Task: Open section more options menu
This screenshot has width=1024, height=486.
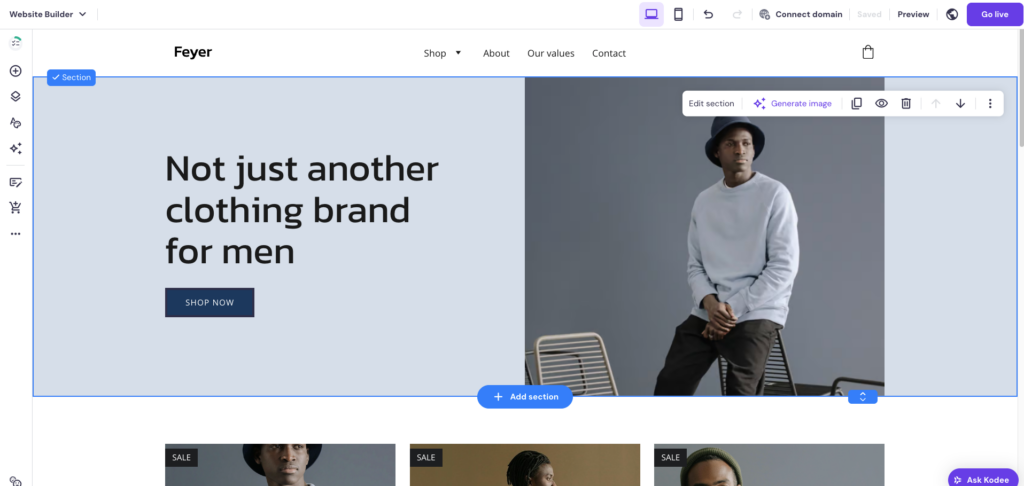Action: (x=990, y=103)
